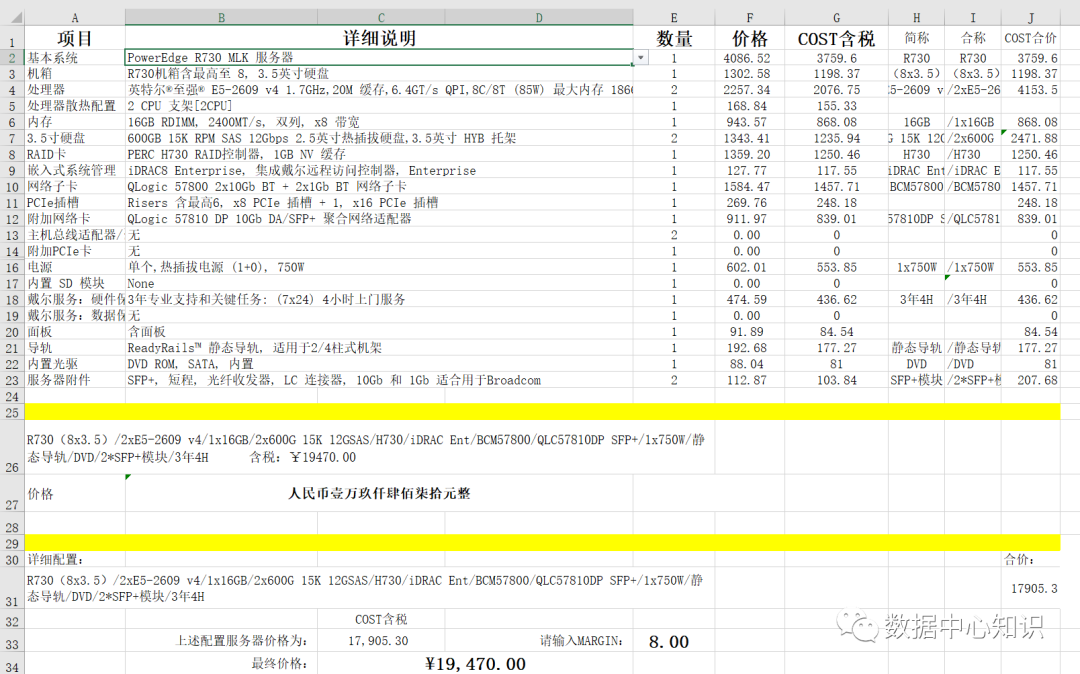Select column J header

click(x=1030, y=18)
